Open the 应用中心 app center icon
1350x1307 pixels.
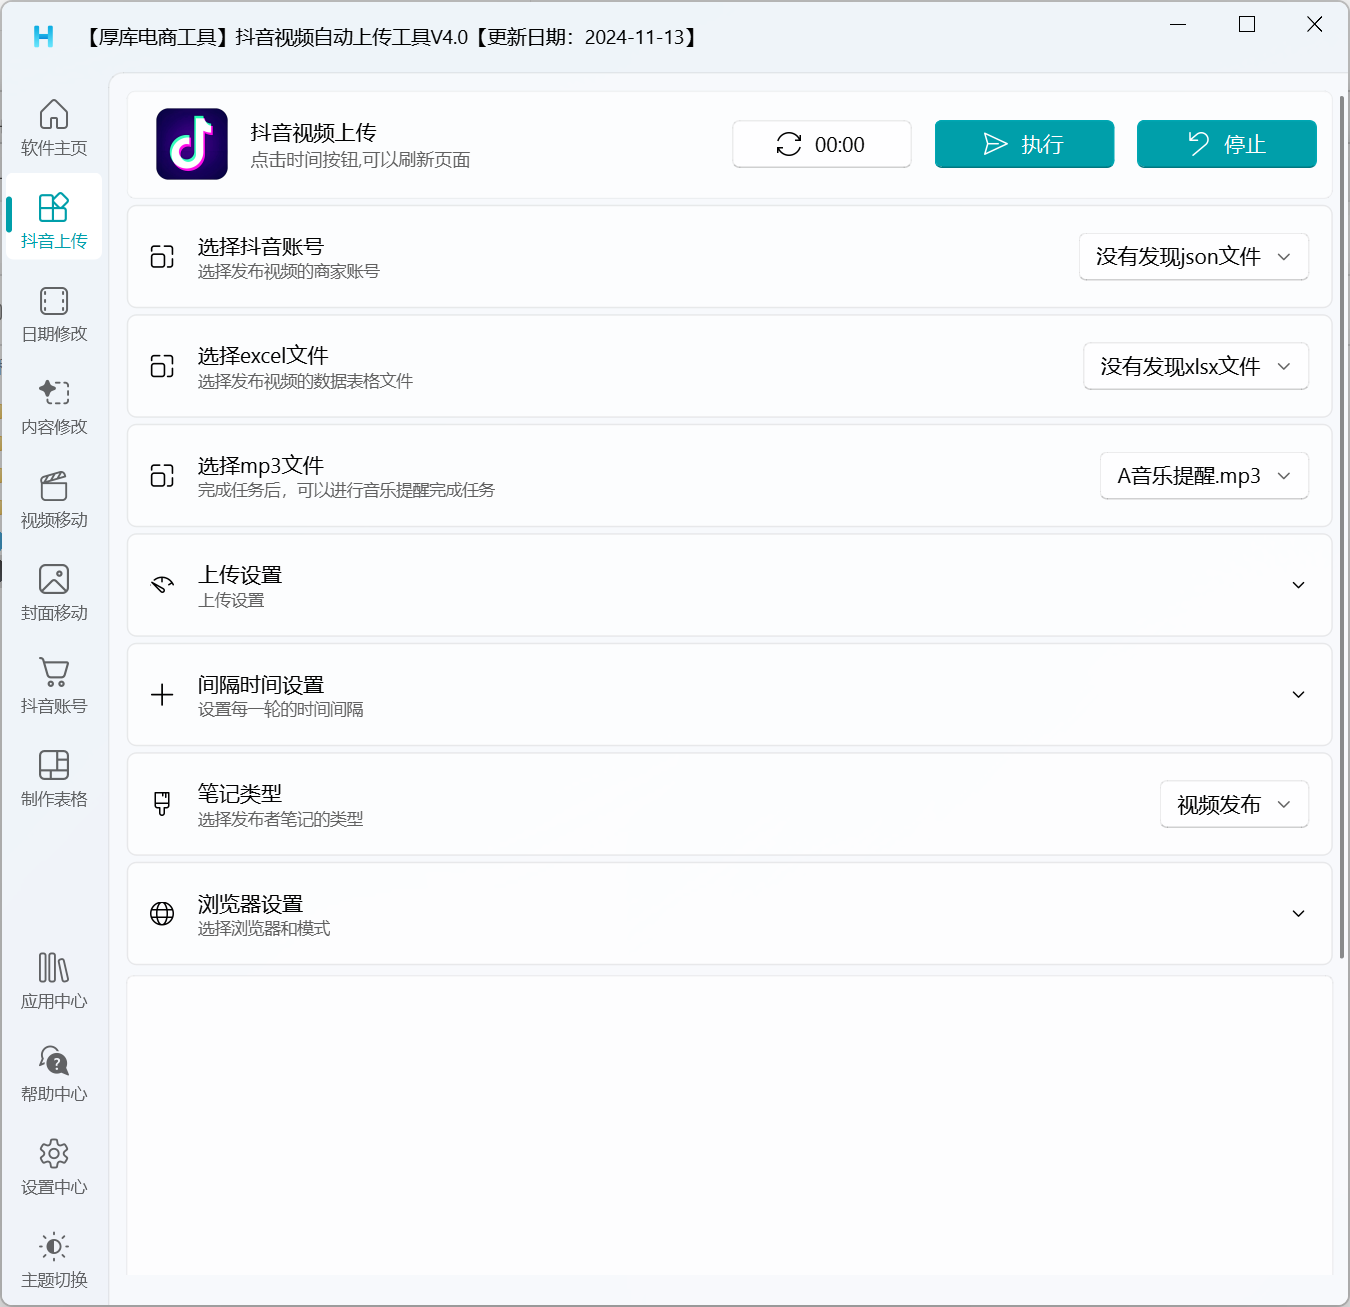[x=54, y=968]
